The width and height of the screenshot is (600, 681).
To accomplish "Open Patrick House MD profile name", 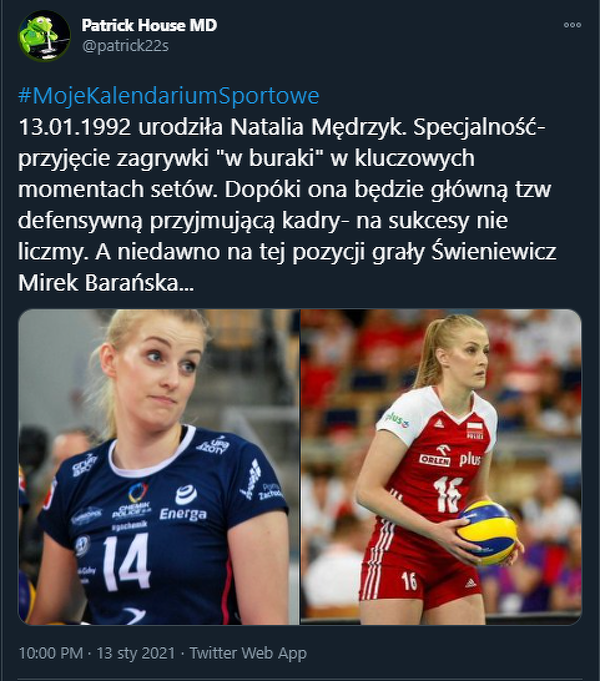I will pyautogui.click(x=149, y=25).
